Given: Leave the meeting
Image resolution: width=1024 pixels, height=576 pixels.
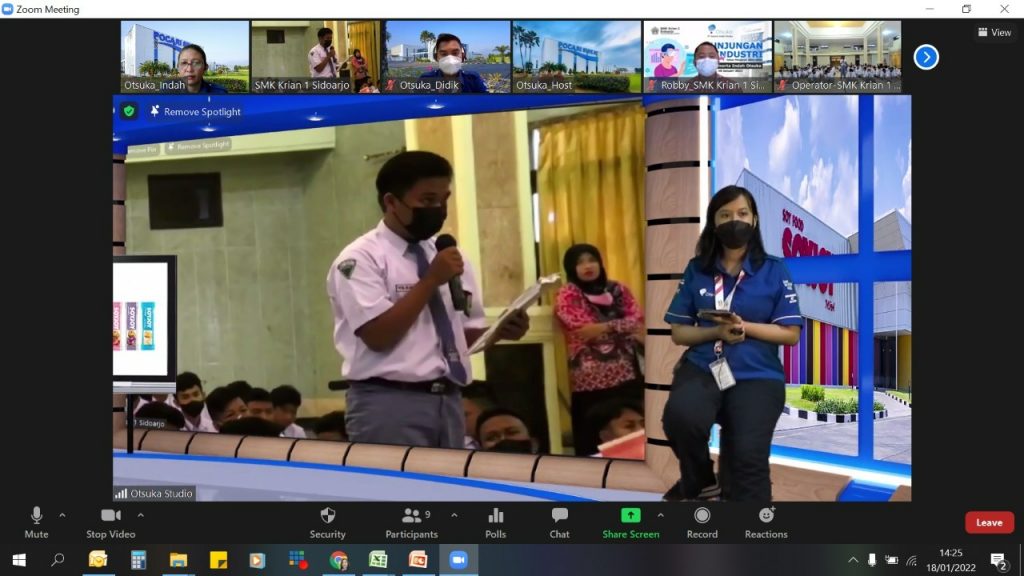Looking at the screenshot, I should point(988,522).
